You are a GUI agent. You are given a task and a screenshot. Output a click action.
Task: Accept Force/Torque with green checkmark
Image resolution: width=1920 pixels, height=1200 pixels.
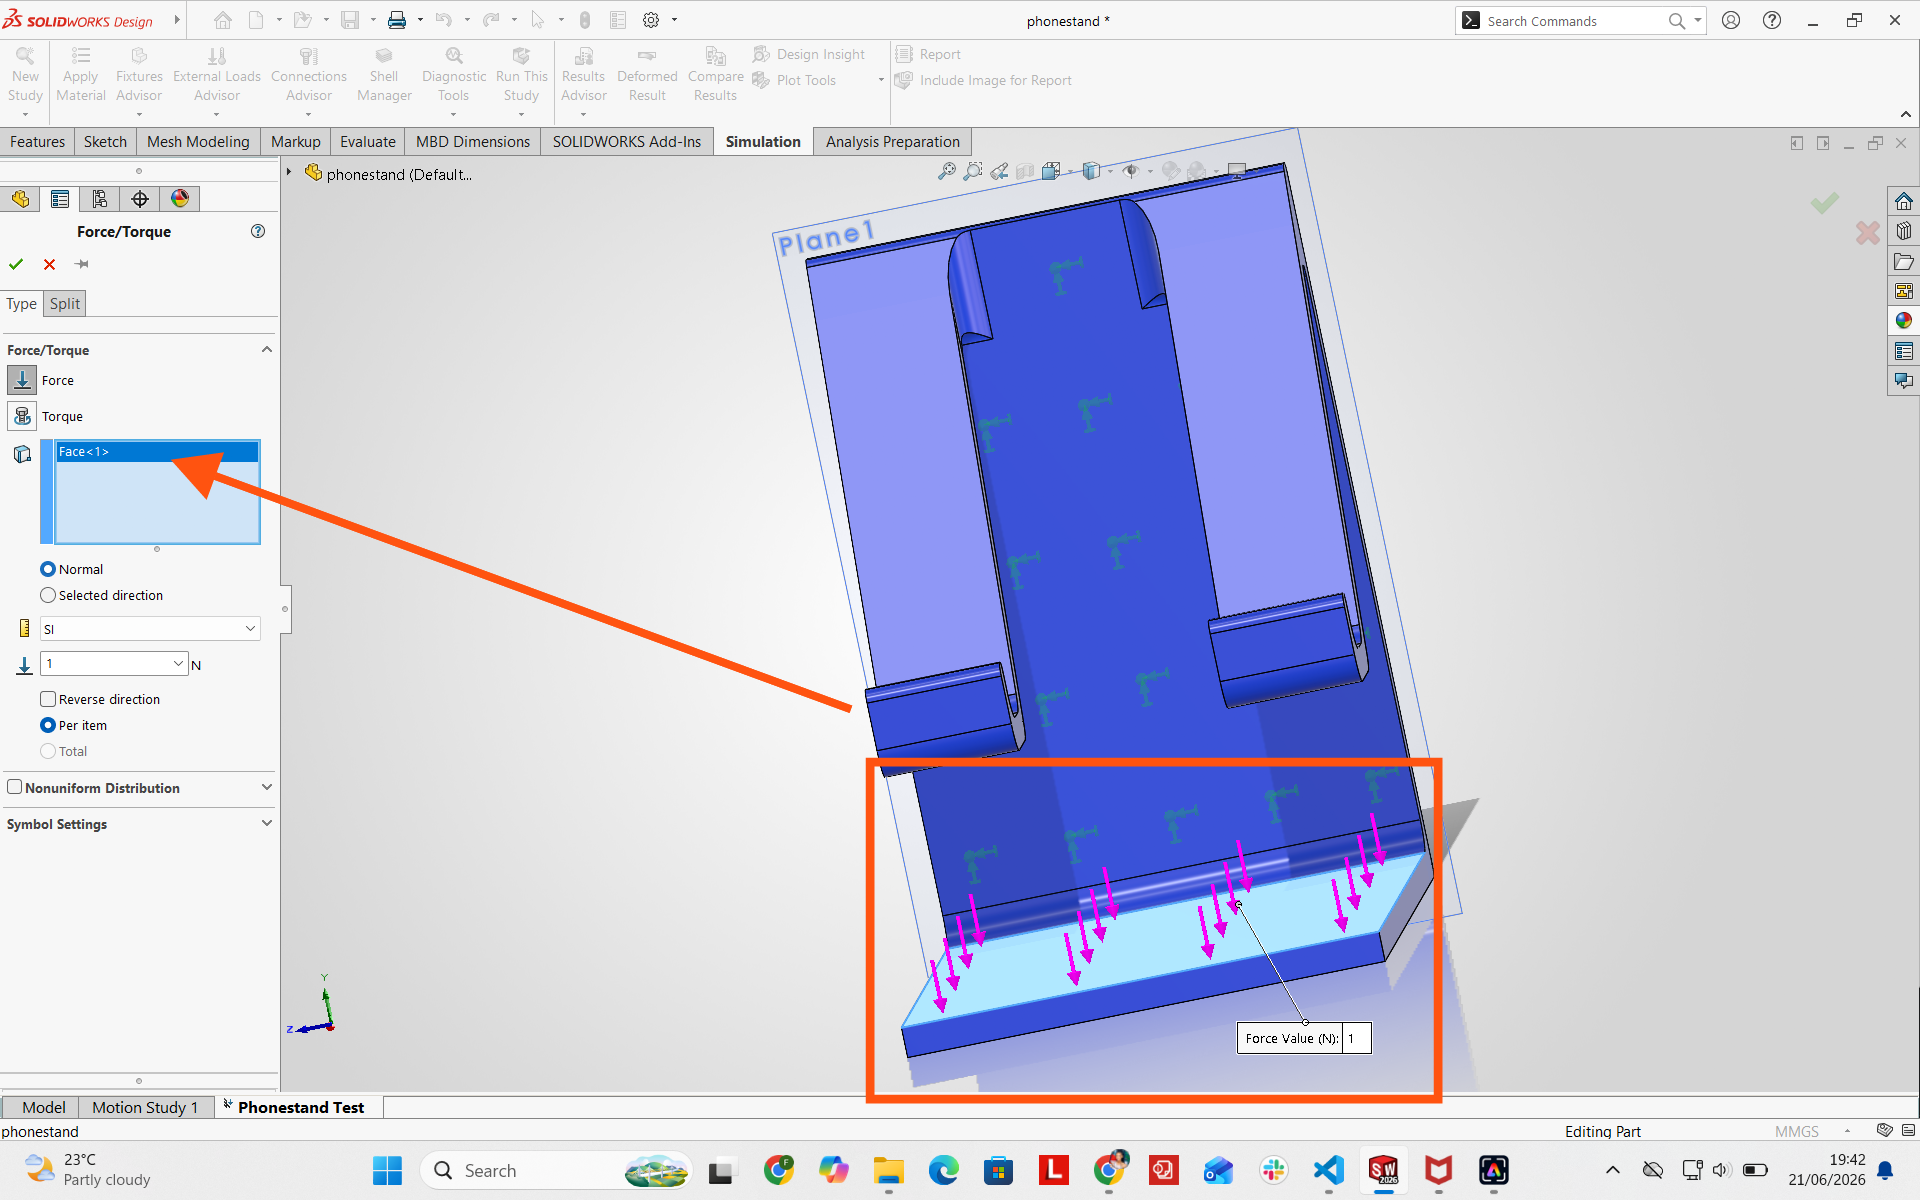(x=16, y=264)
